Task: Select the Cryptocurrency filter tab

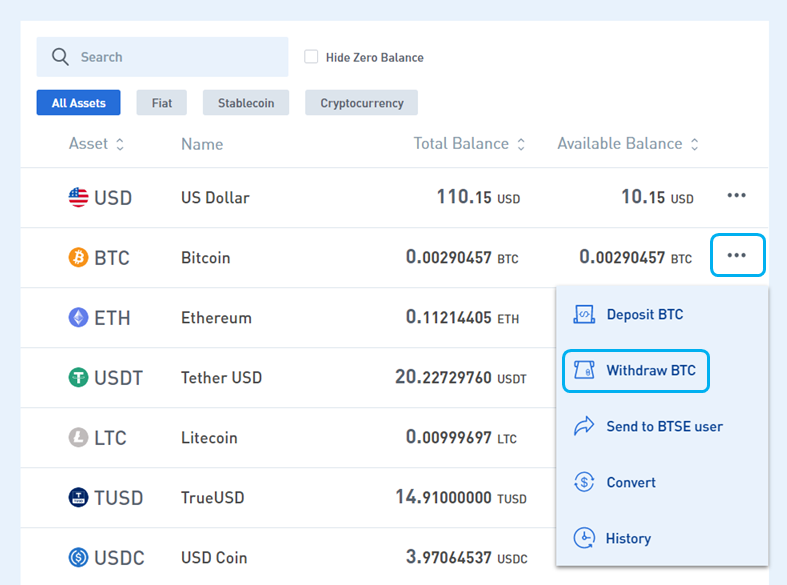Action: click(361, 103)
